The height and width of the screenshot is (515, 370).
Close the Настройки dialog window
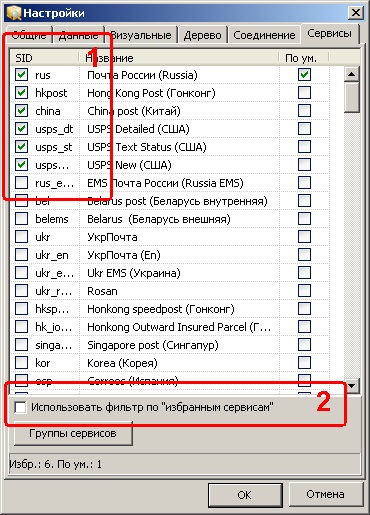356,13
